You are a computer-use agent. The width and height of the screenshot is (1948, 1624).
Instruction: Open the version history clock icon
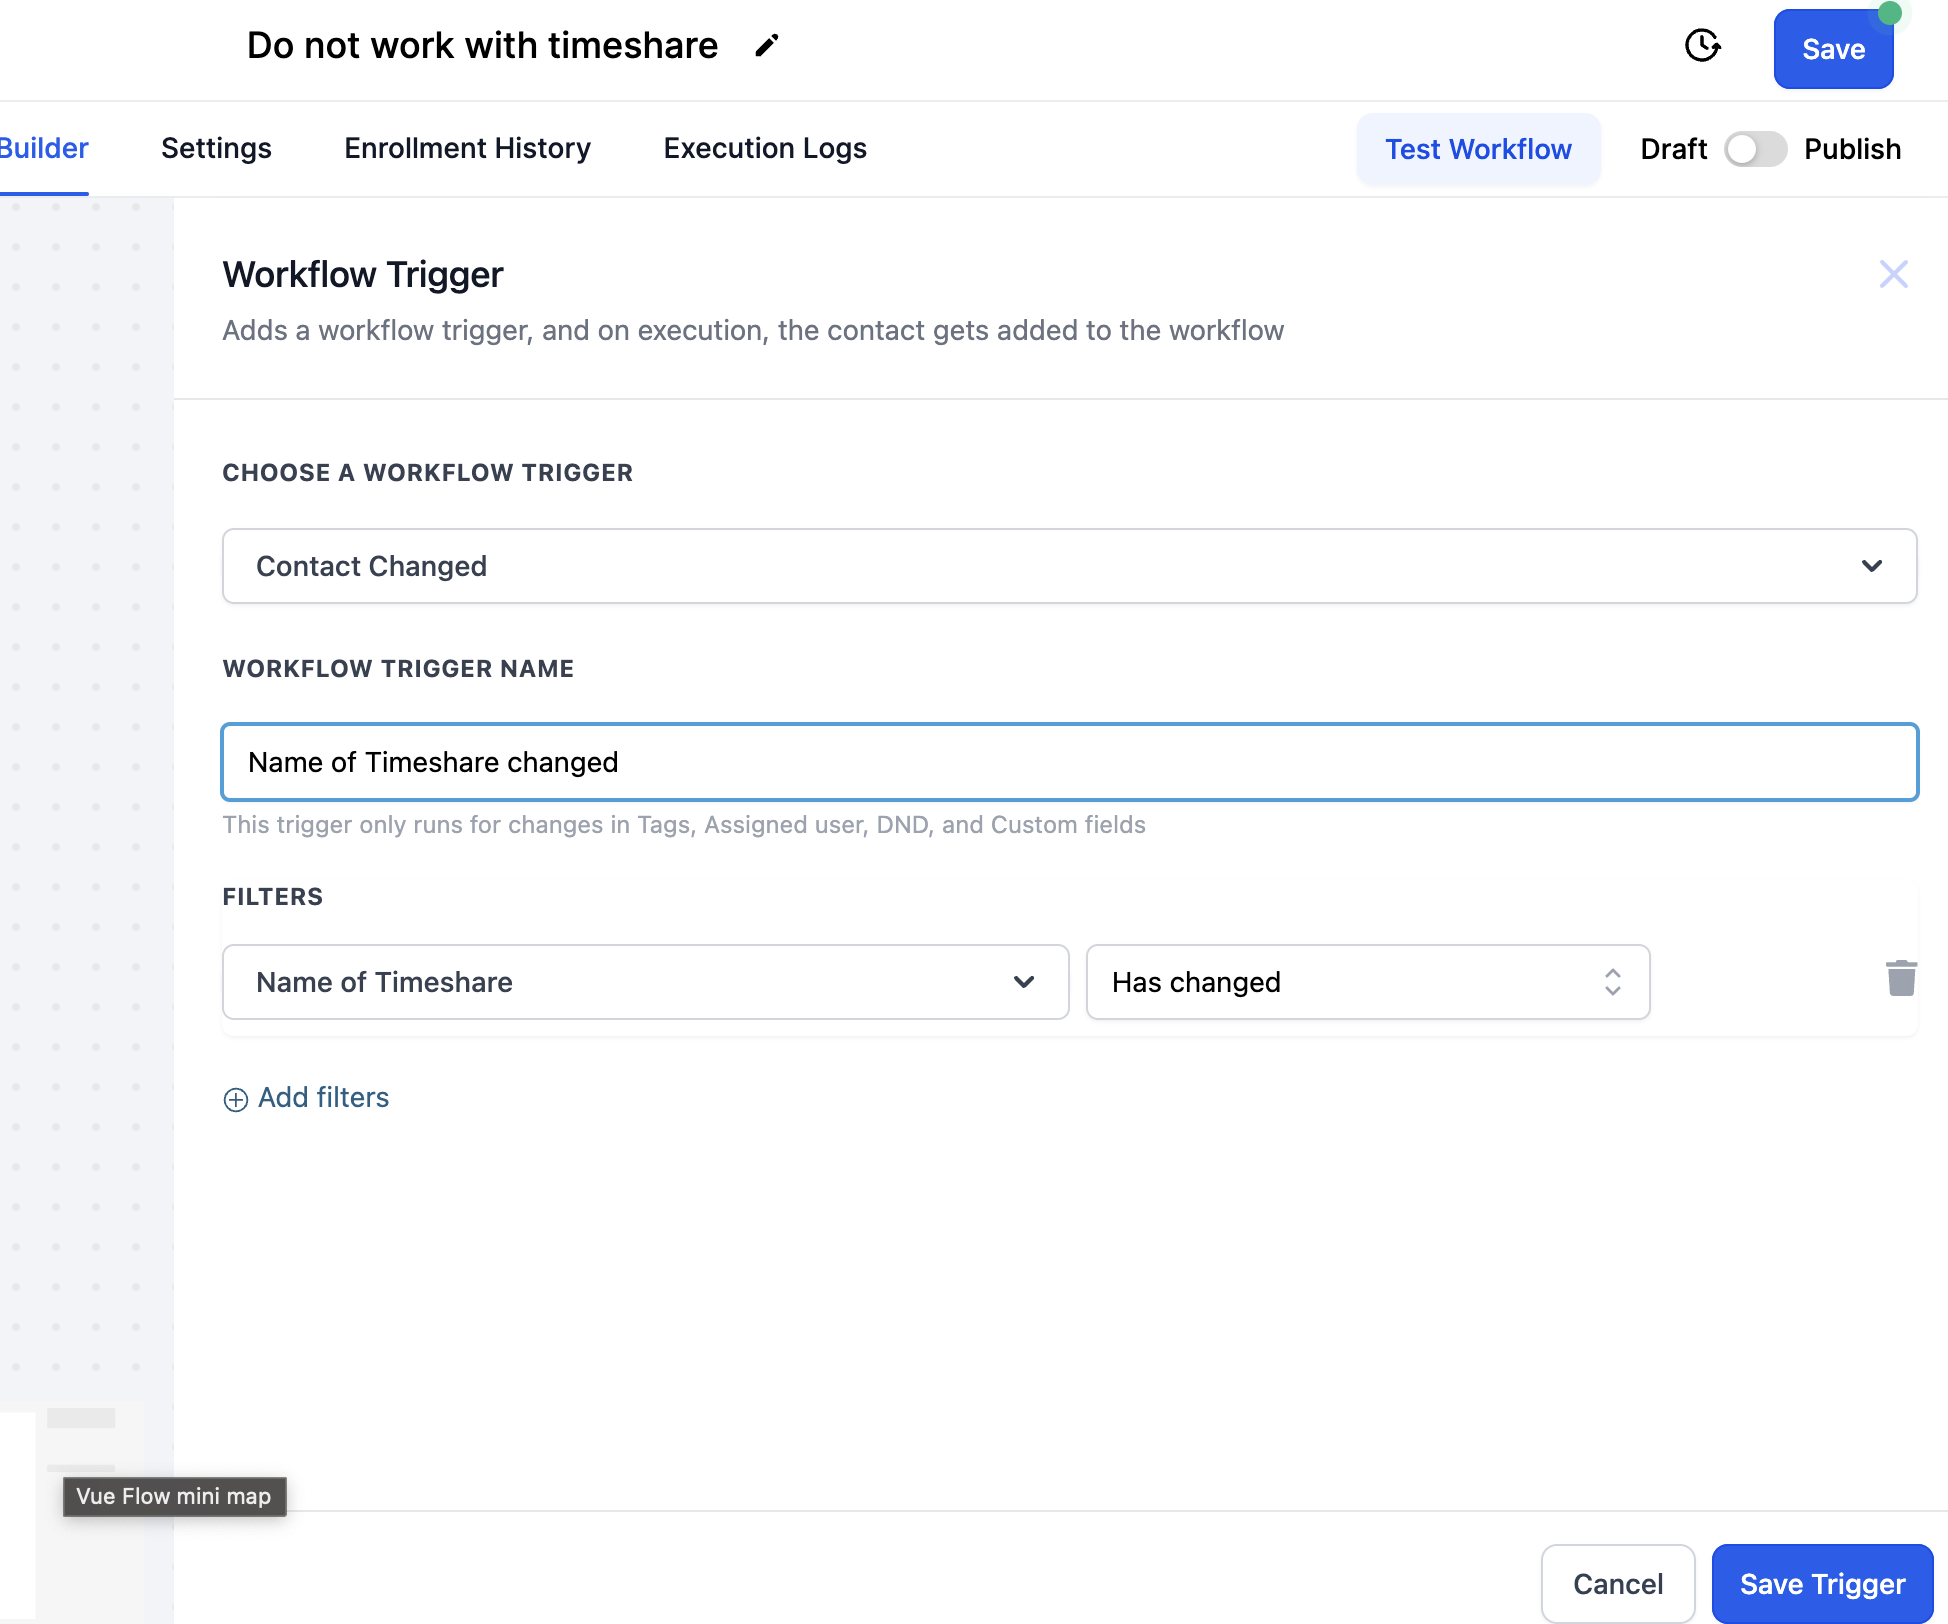point(1702,46)
